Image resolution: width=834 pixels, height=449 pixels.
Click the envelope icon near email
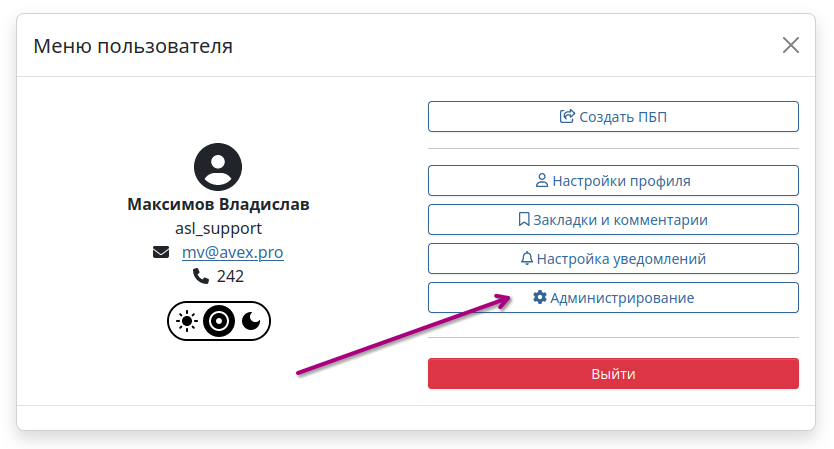(x=161, y=252)
